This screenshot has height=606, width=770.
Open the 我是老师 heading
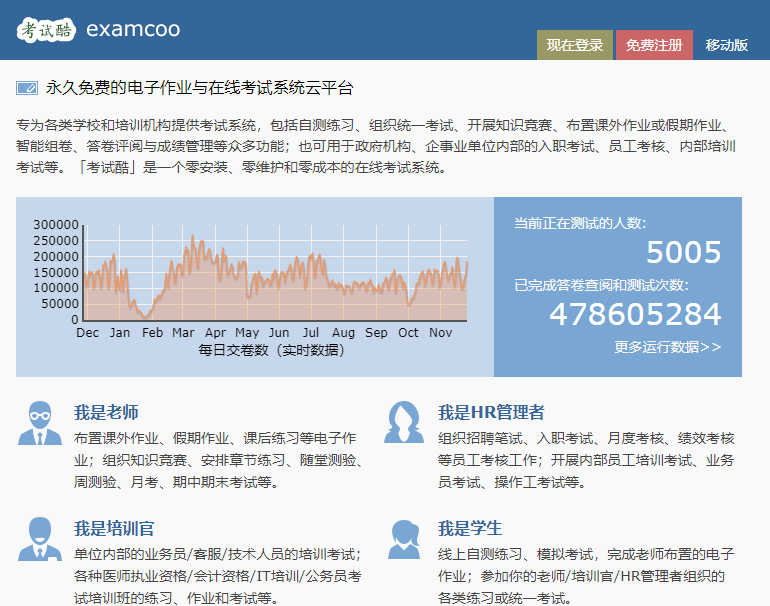[106, 412]
